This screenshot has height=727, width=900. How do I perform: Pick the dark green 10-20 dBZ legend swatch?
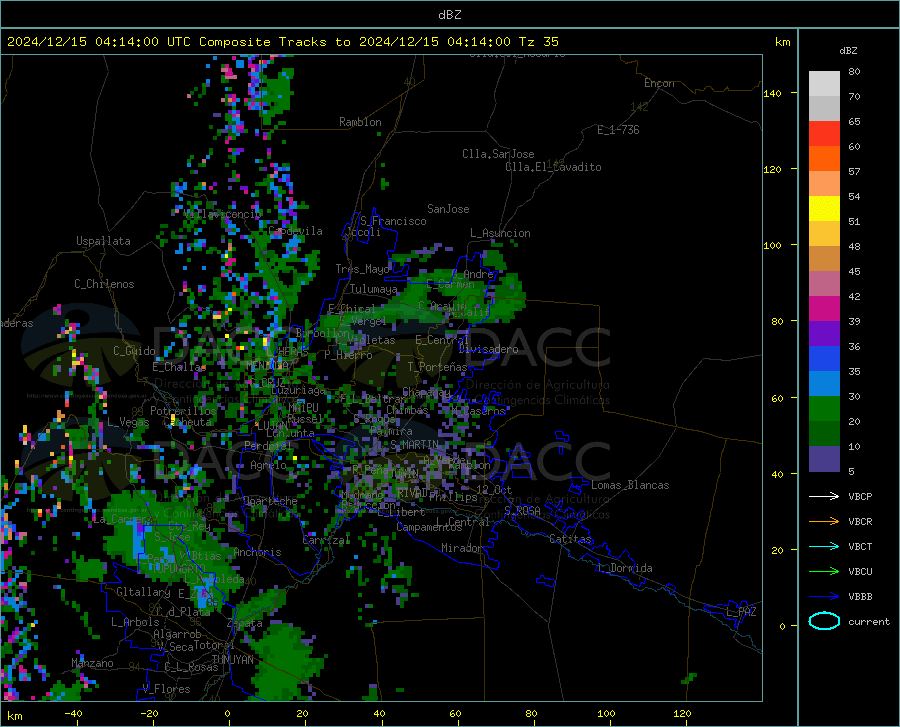click(x=824, y=434)
